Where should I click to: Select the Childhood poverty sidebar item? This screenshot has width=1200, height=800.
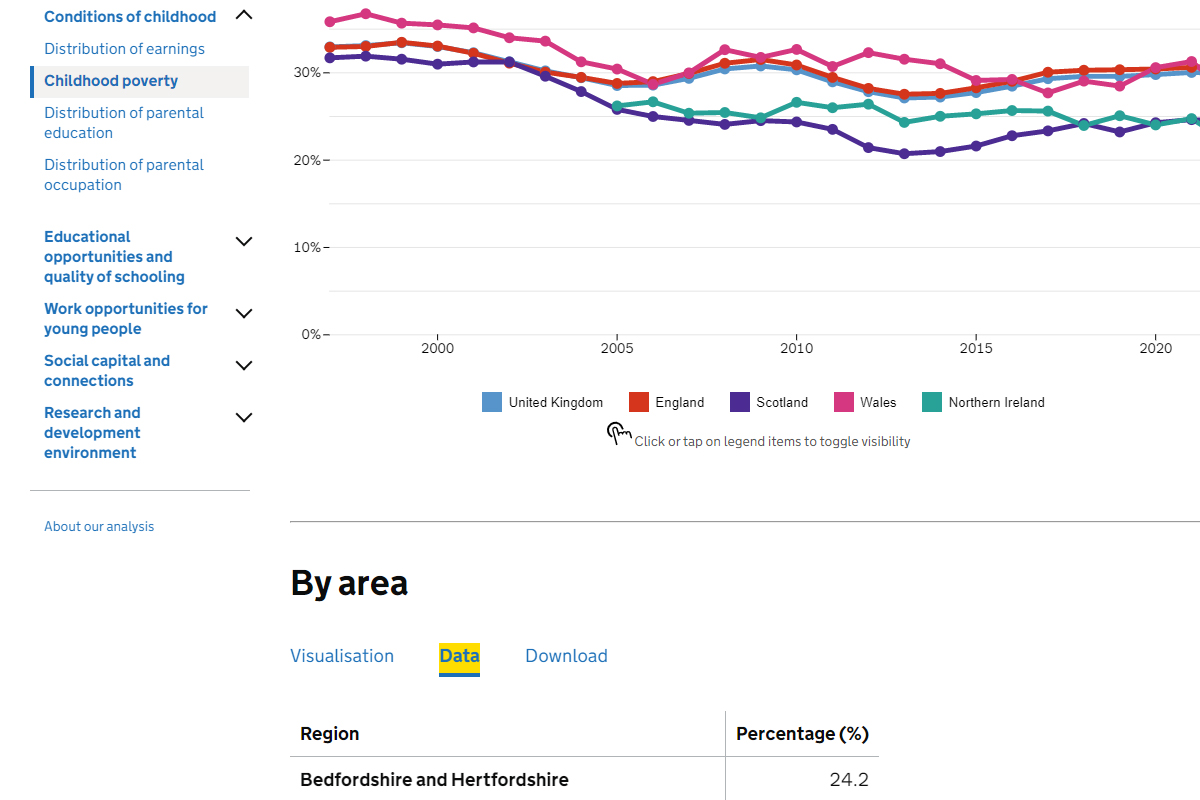111,81
